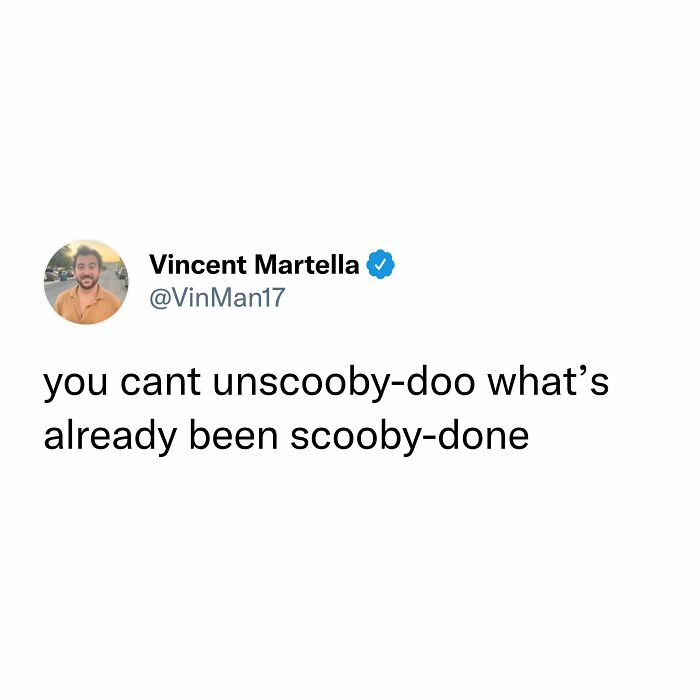The width and height of the screenshot is (700, 700).
Task: Click the display name Vincent Martella
Action: 254,265
